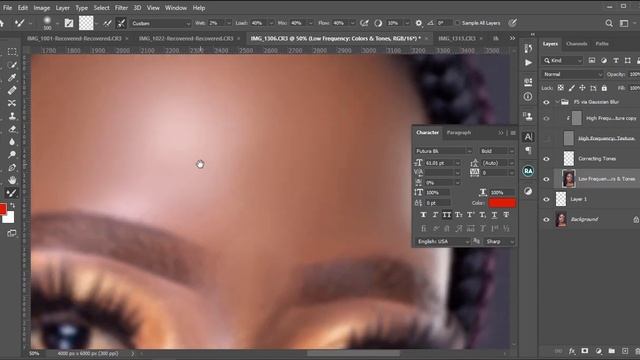Select the Rectangular Marquee tool
Image resolution: width=640 pixels, height=360 pixels.
pyautogui.click(x=12, y=52)
